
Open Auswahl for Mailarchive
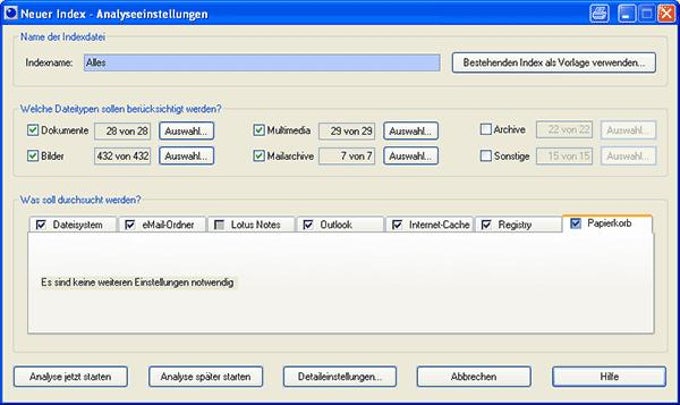pos(411,156)
